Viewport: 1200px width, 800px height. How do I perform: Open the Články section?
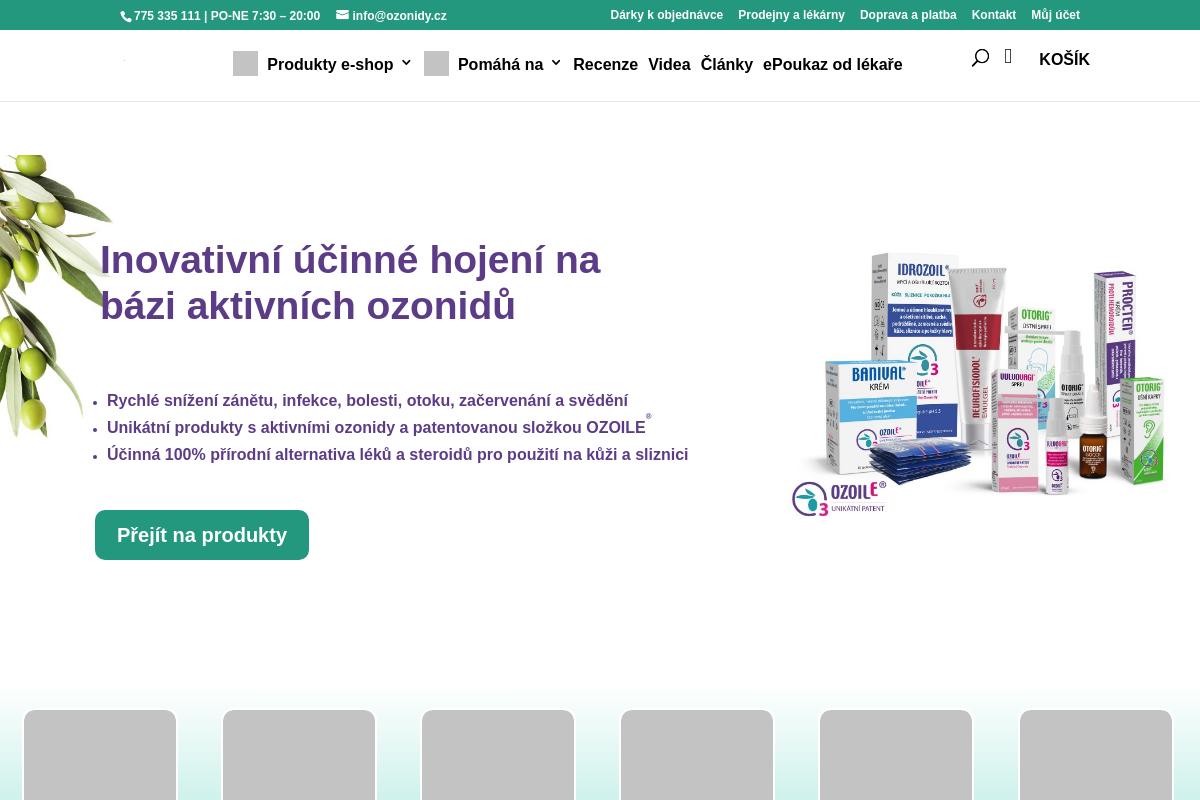727,64
